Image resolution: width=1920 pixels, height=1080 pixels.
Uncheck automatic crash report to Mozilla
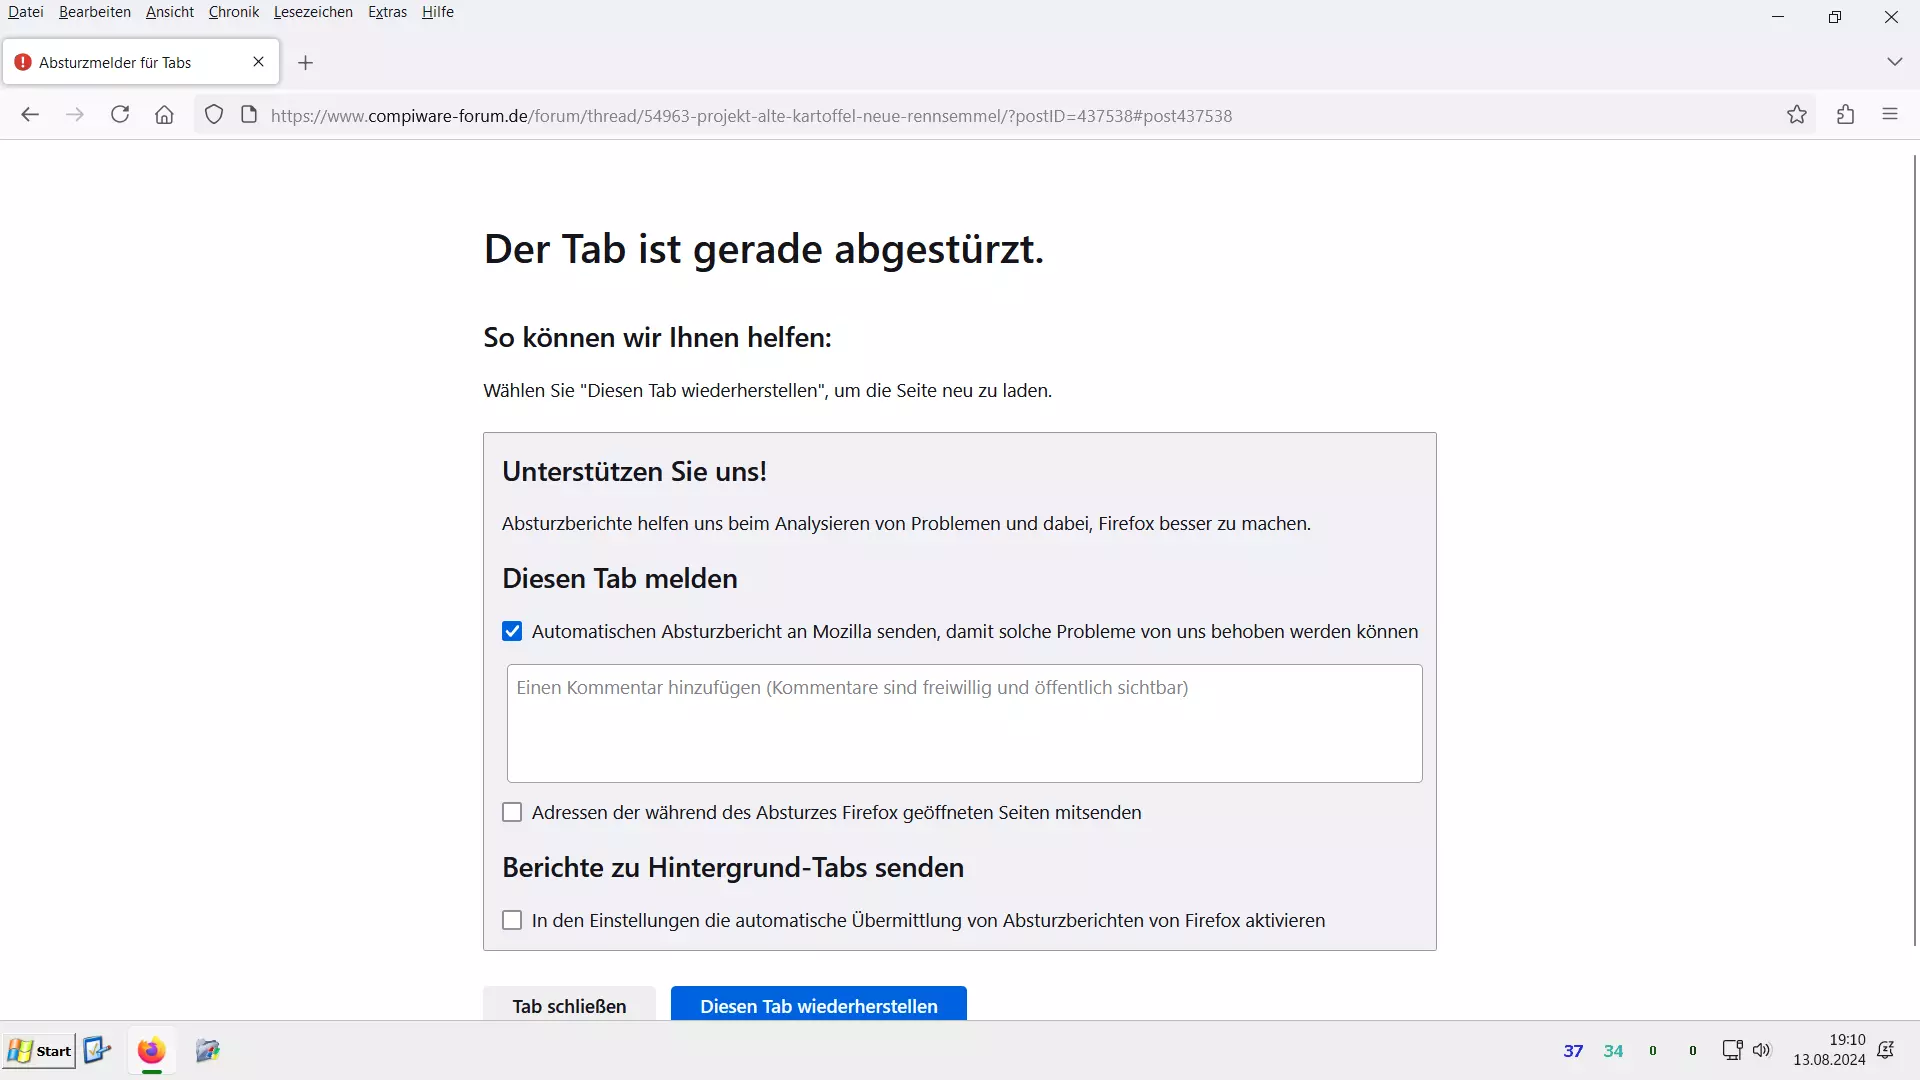[x=512, y=631]
